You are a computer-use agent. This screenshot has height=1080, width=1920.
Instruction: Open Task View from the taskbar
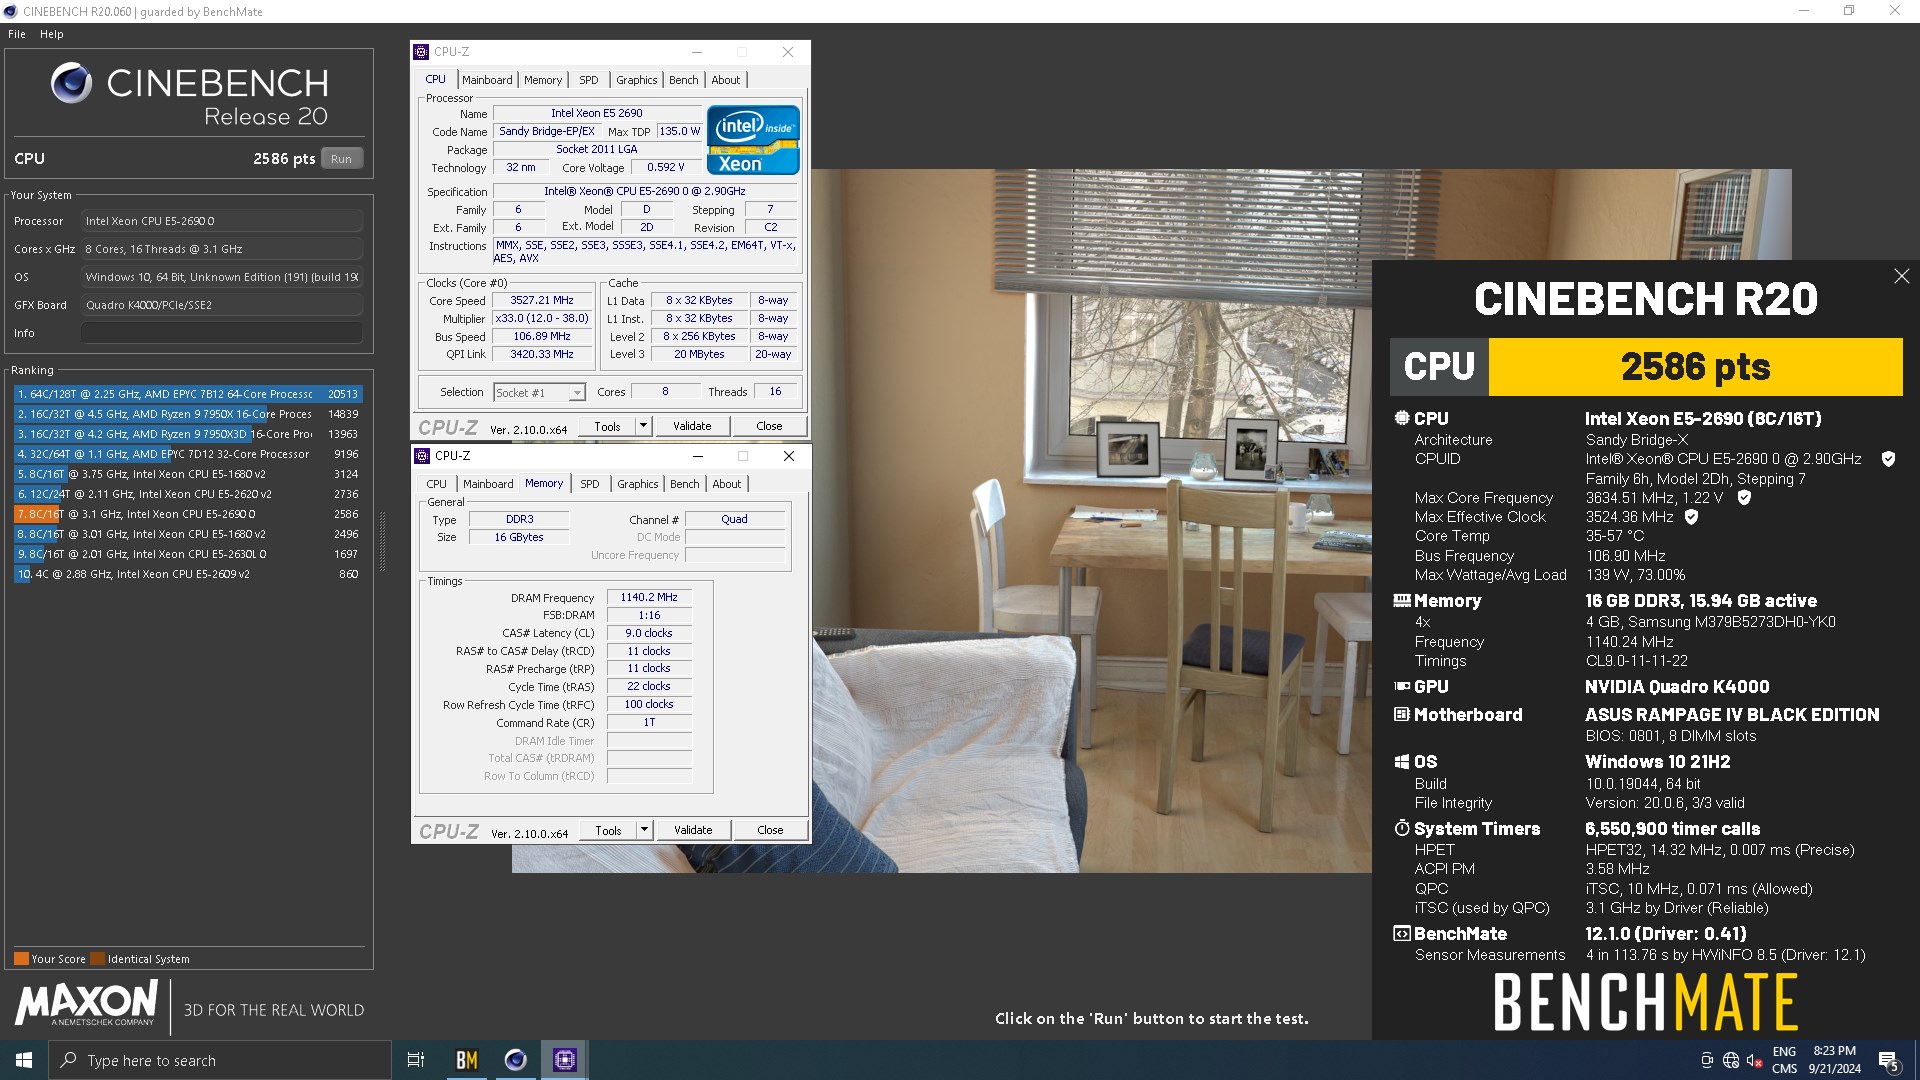tap(416, 1060)
